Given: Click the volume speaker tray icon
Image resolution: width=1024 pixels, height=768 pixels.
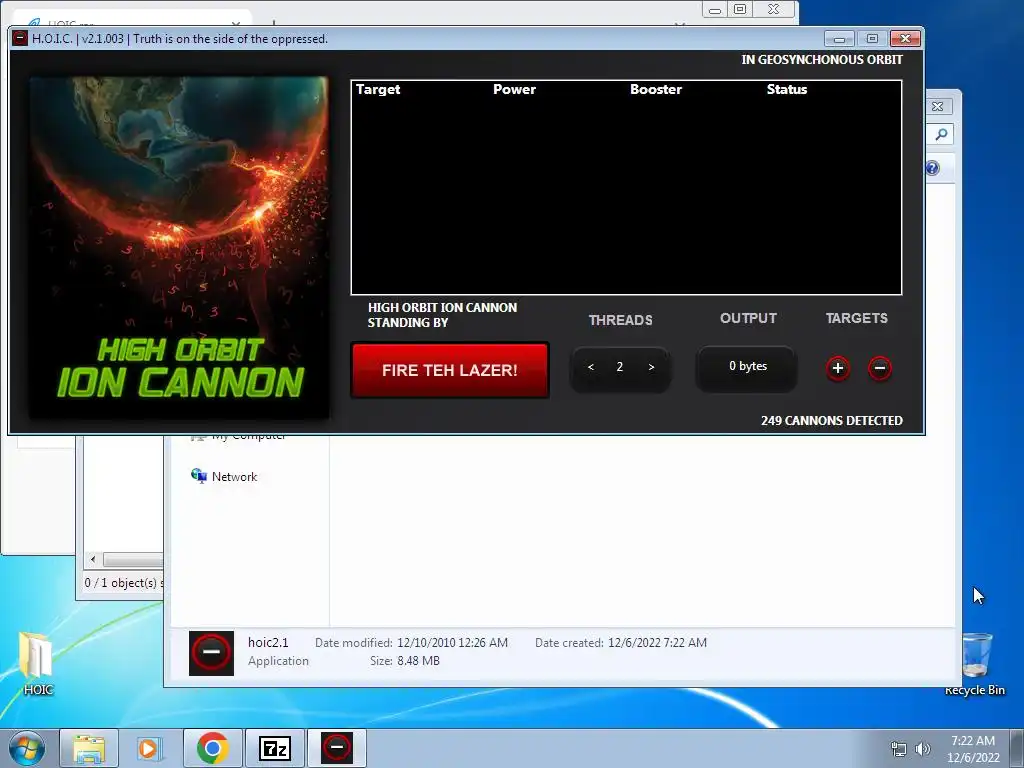Looking at the screenshot, I should [x=922, y=749].
